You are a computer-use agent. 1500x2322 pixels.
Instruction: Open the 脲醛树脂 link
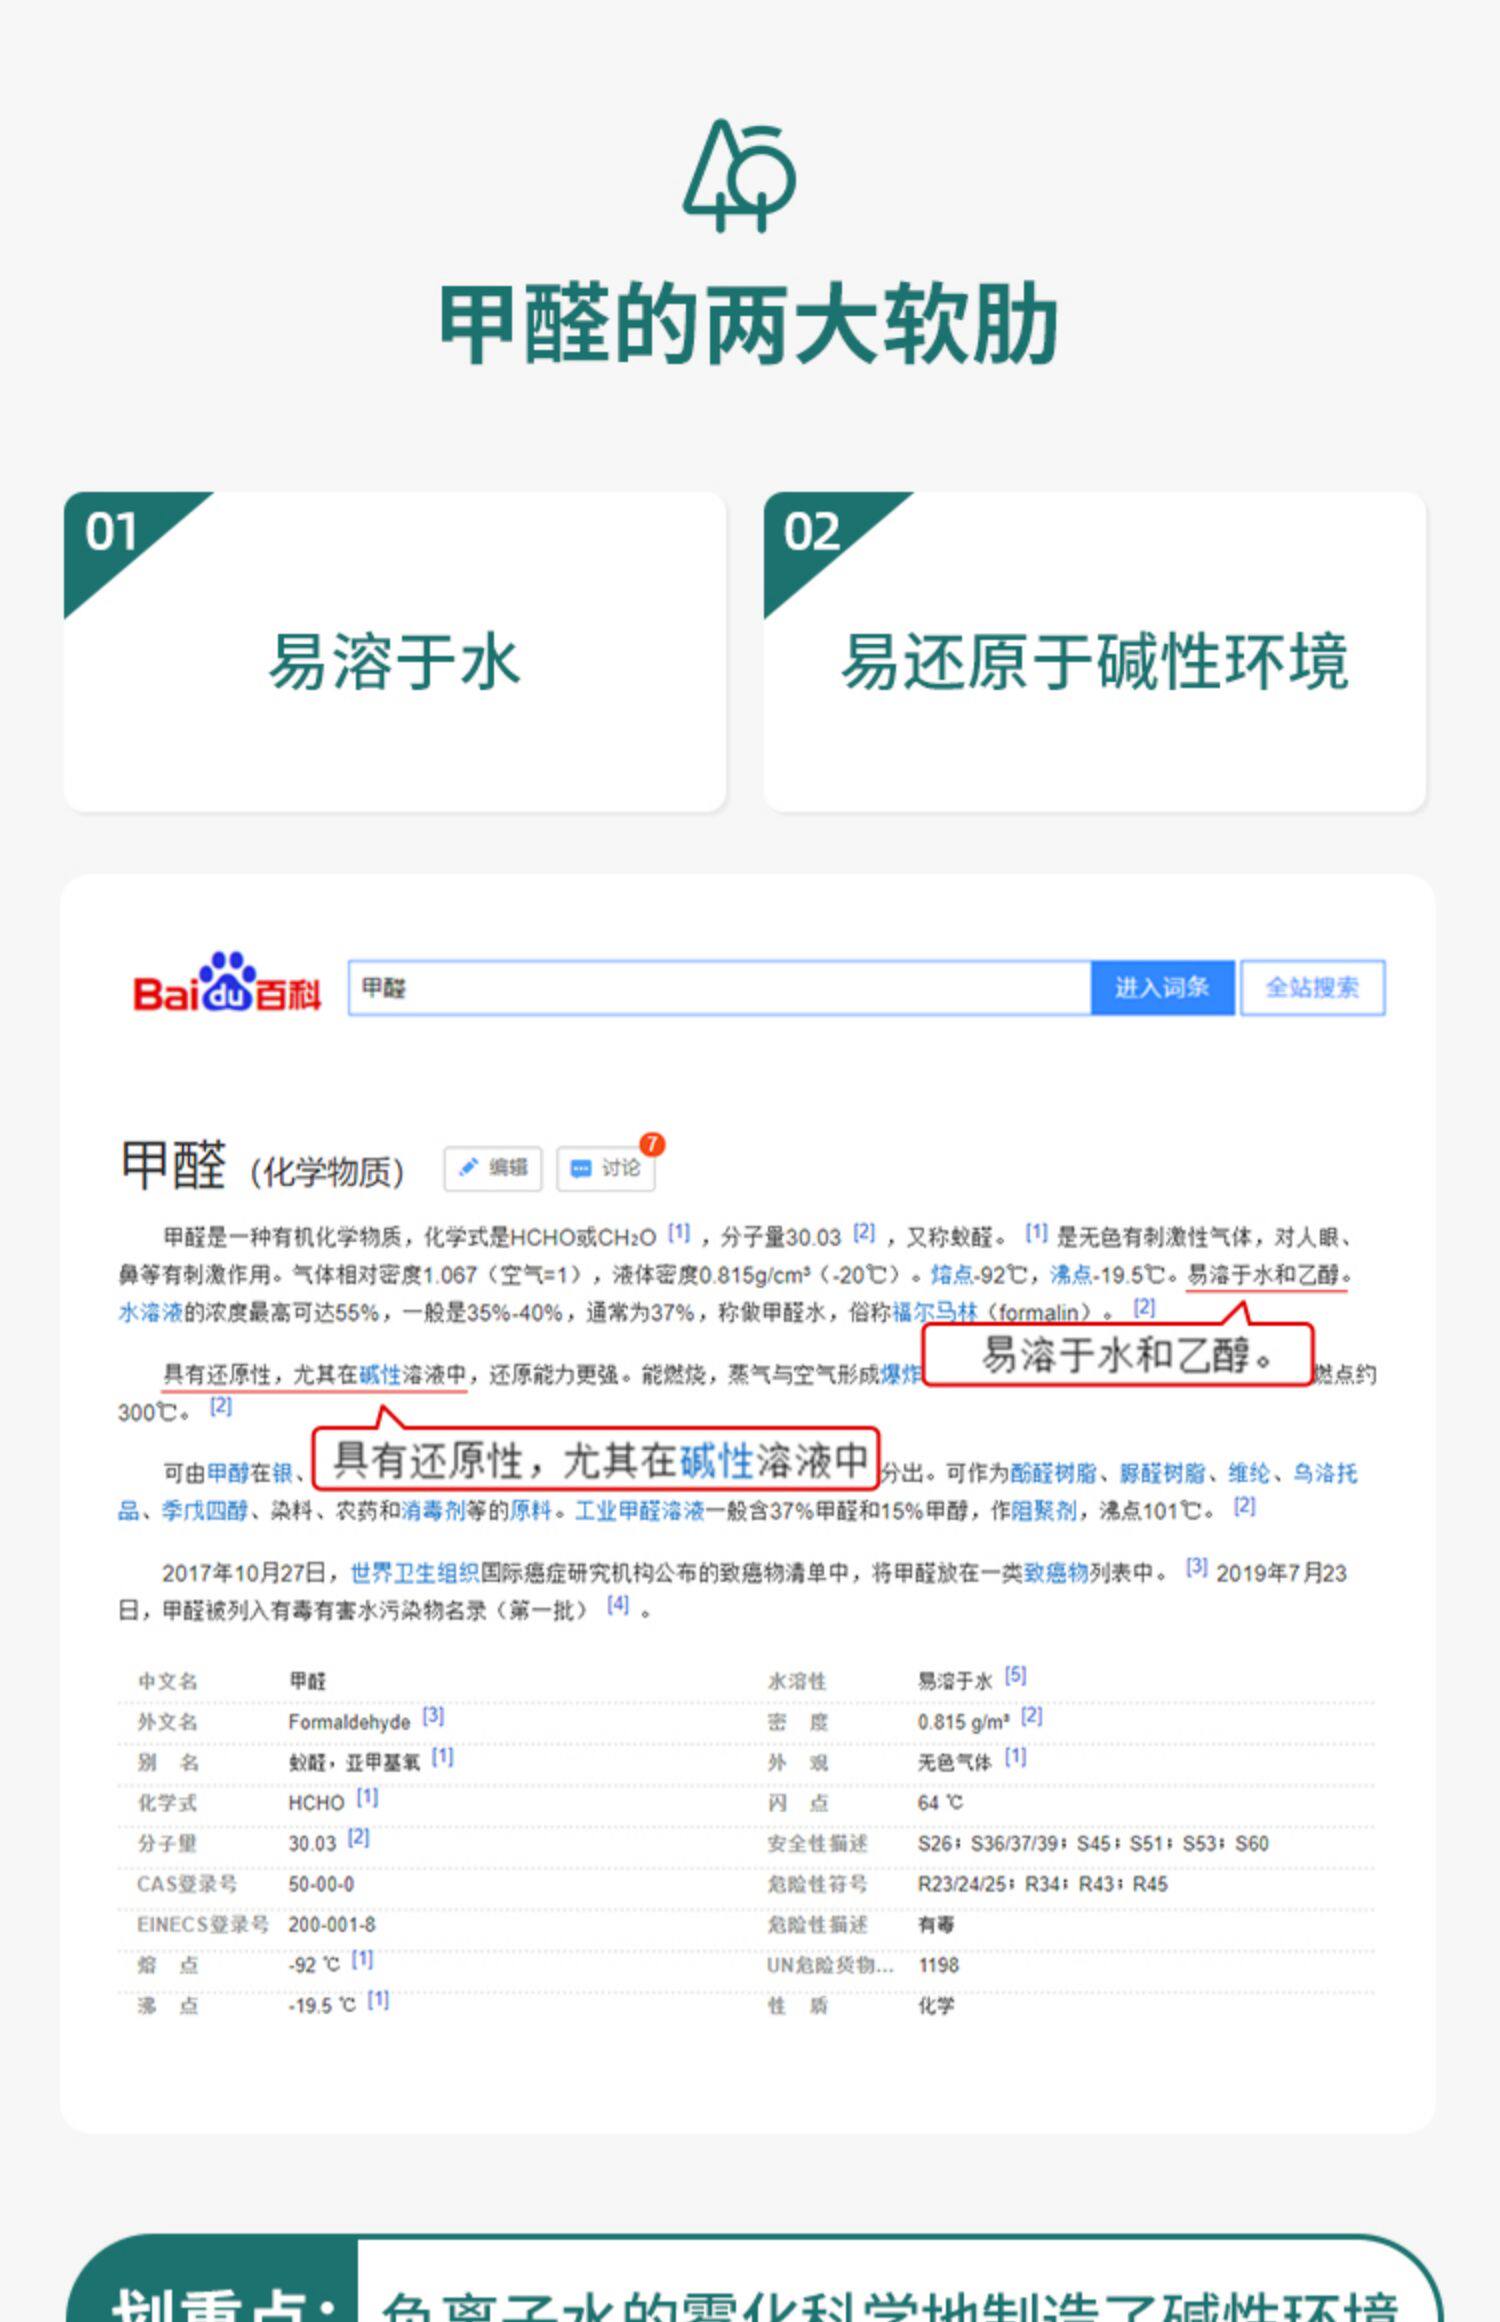[1163, 1473]
